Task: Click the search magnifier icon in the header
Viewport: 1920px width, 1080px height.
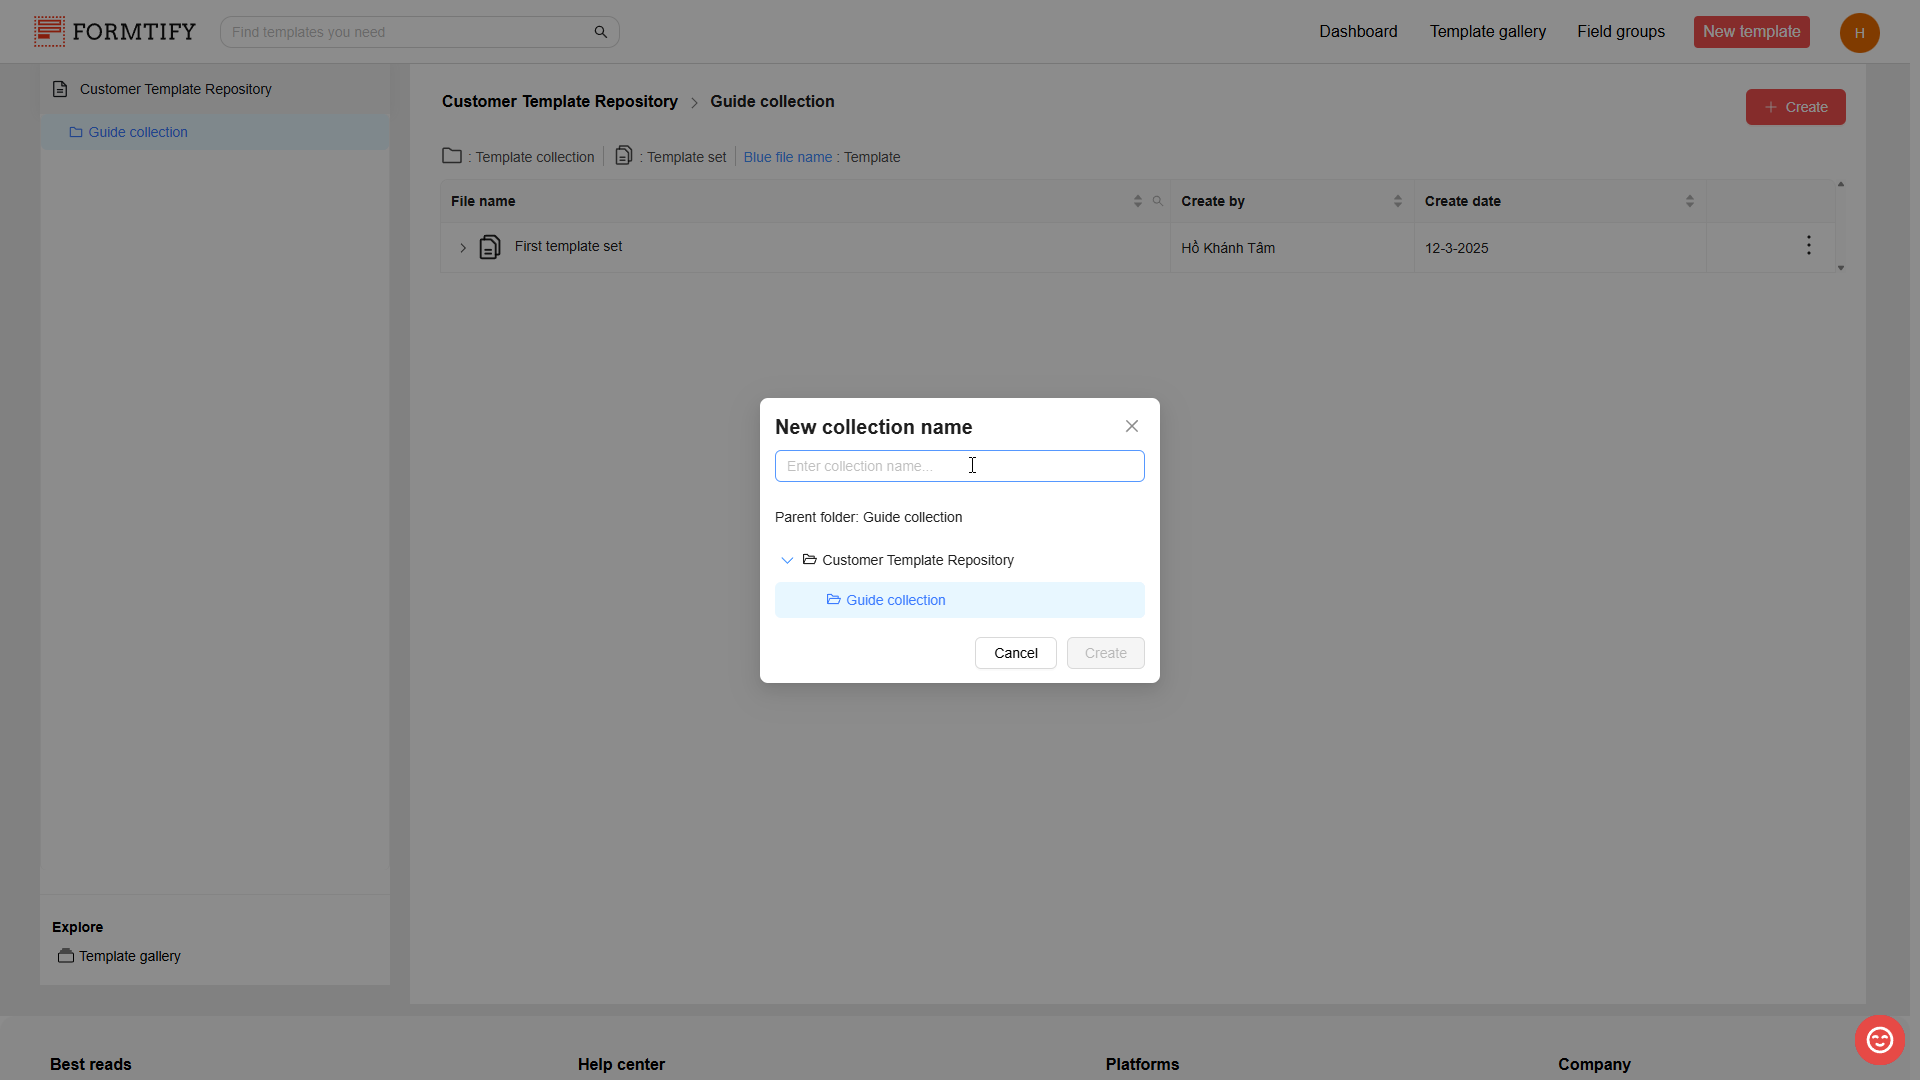Action: [x=600, y=32]
